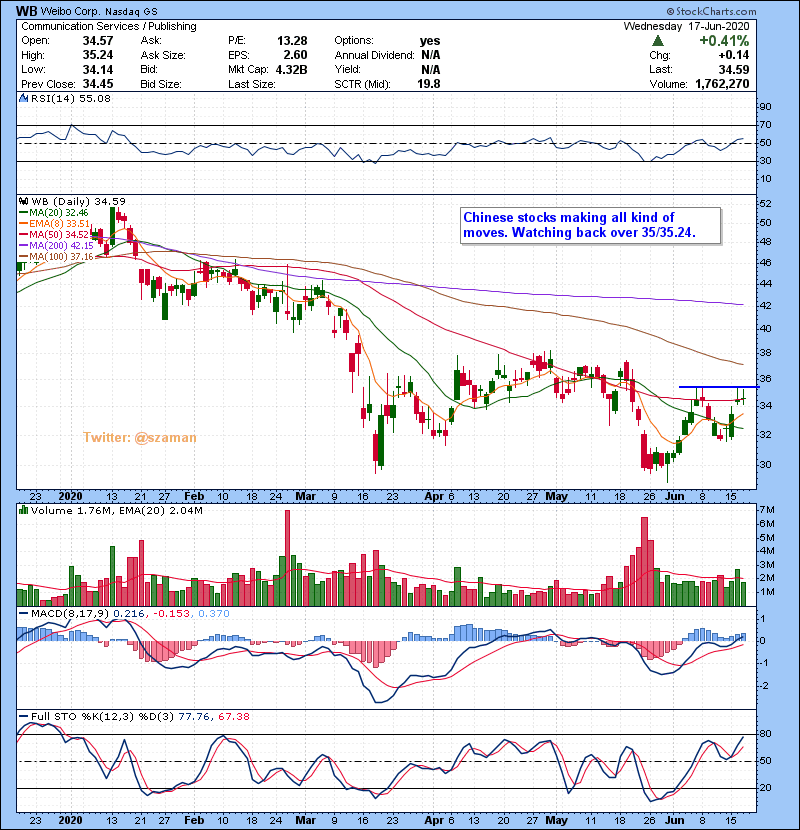Click the Volume 1.76M, EMA(20) 2.04M label
This screenshot has width=800, height=830.
[x=116, y=510]
